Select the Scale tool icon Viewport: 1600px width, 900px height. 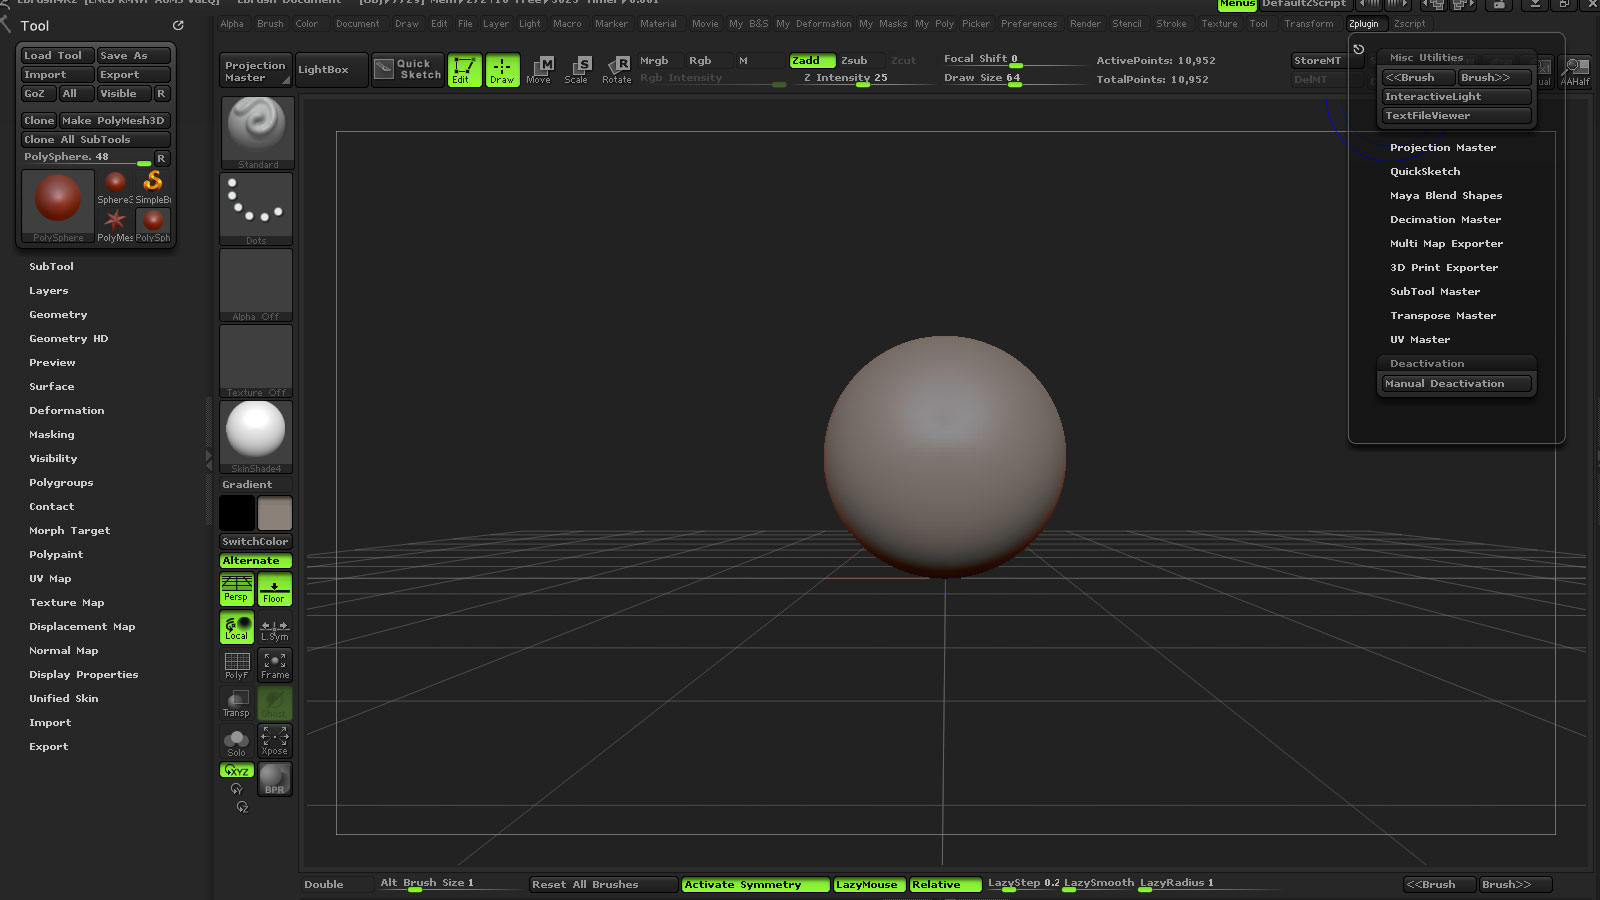[x=577, y=69]
